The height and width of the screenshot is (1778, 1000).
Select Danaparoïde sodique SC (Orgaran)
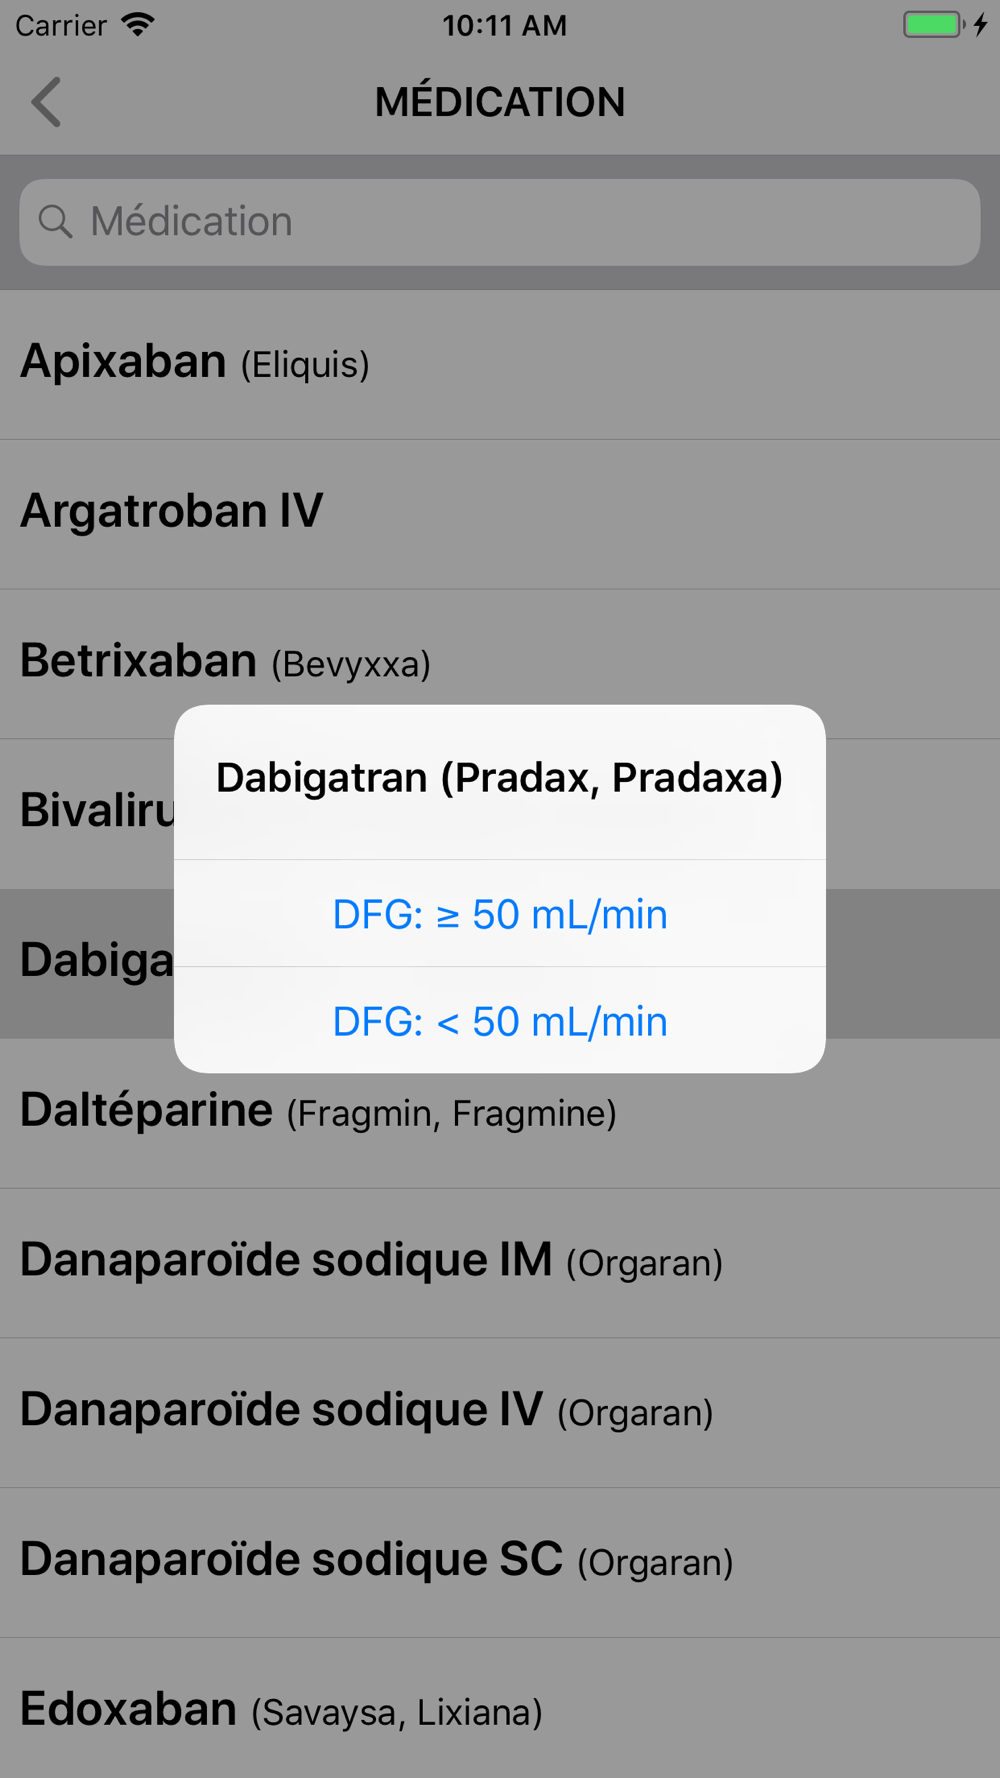[500, 1563]
